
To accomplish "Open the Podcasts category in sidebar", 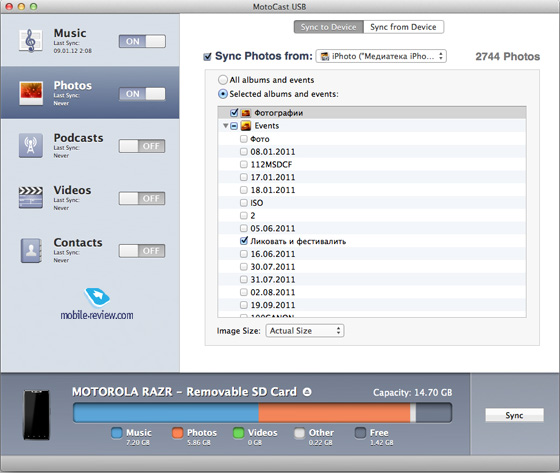I will point(90,145).
